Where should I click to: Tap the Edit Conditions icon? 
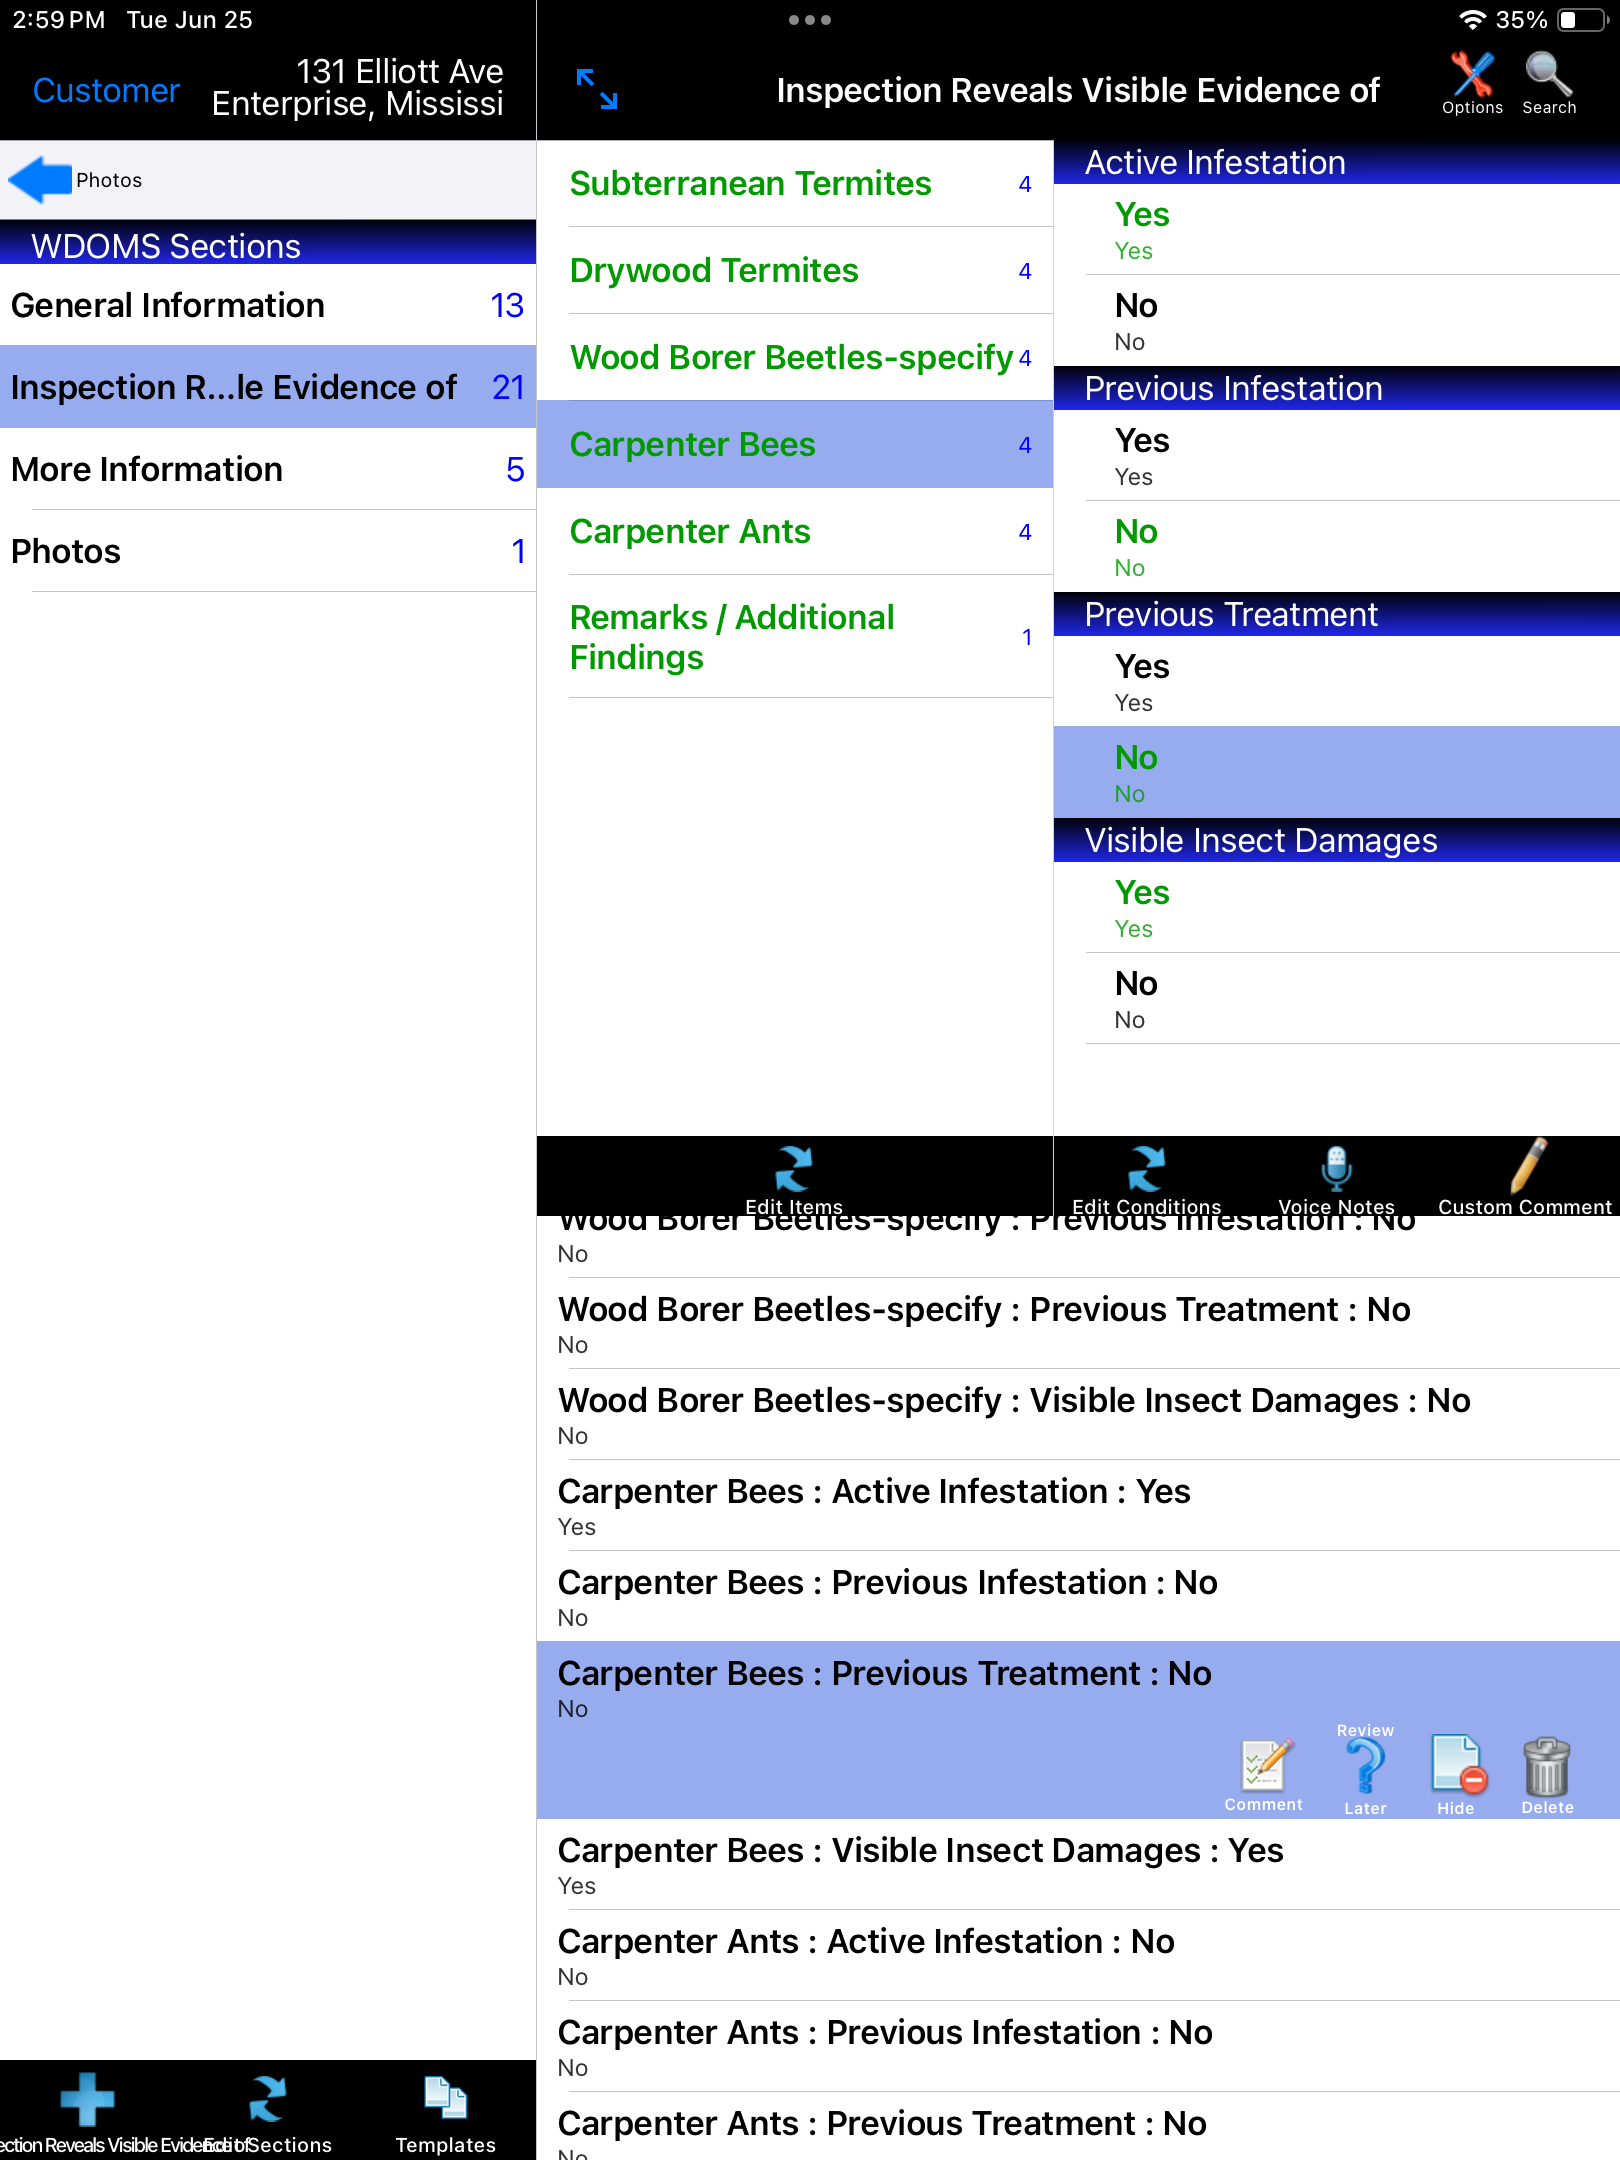(1146, 1180)
